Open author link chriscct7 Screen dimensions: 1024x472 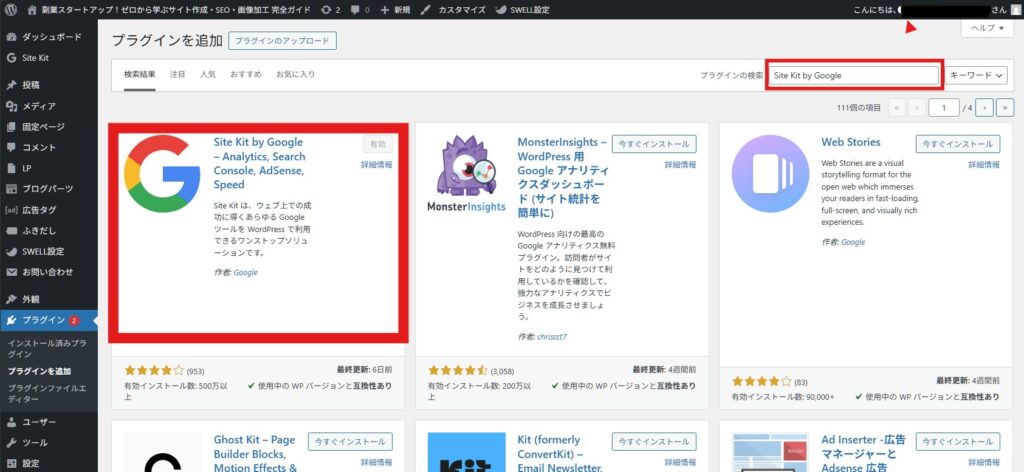tap(552, 337)
